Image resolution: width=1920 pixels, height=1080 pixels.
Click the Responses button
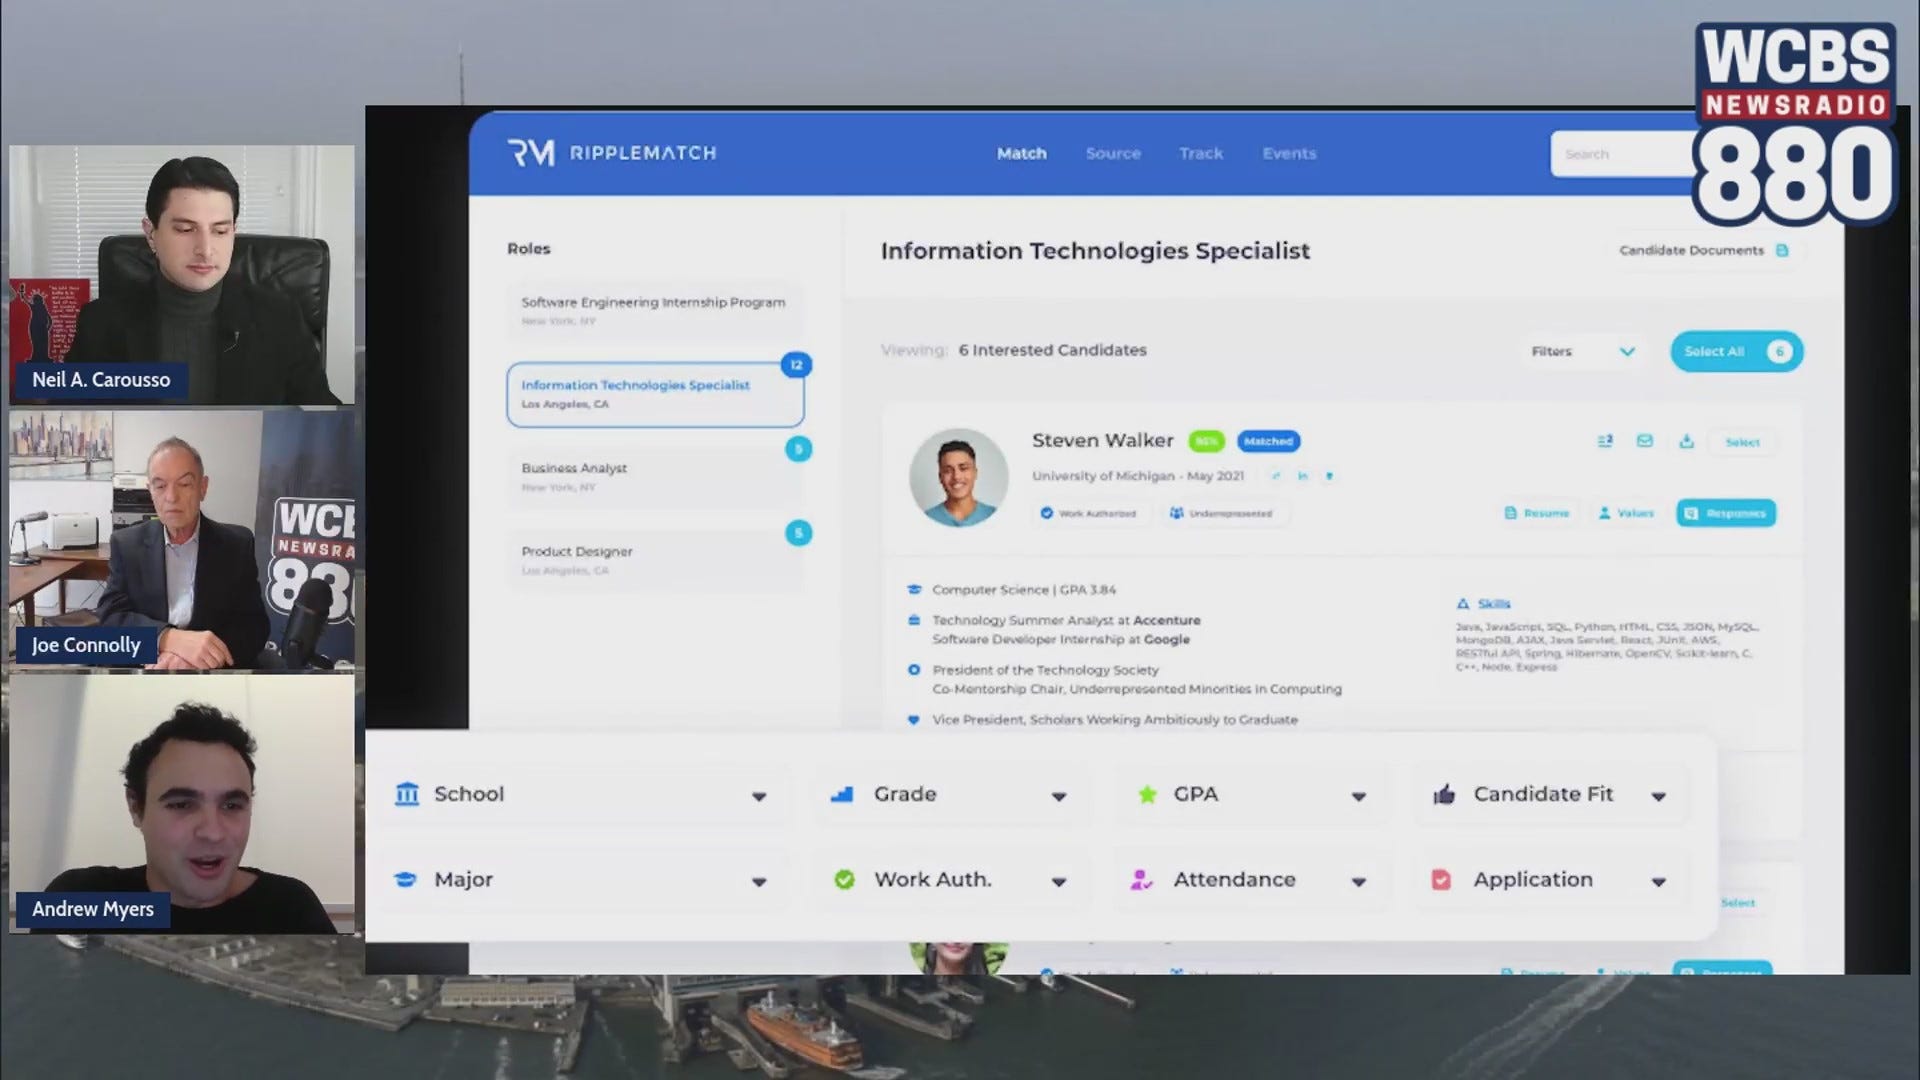pos(1726,513)
